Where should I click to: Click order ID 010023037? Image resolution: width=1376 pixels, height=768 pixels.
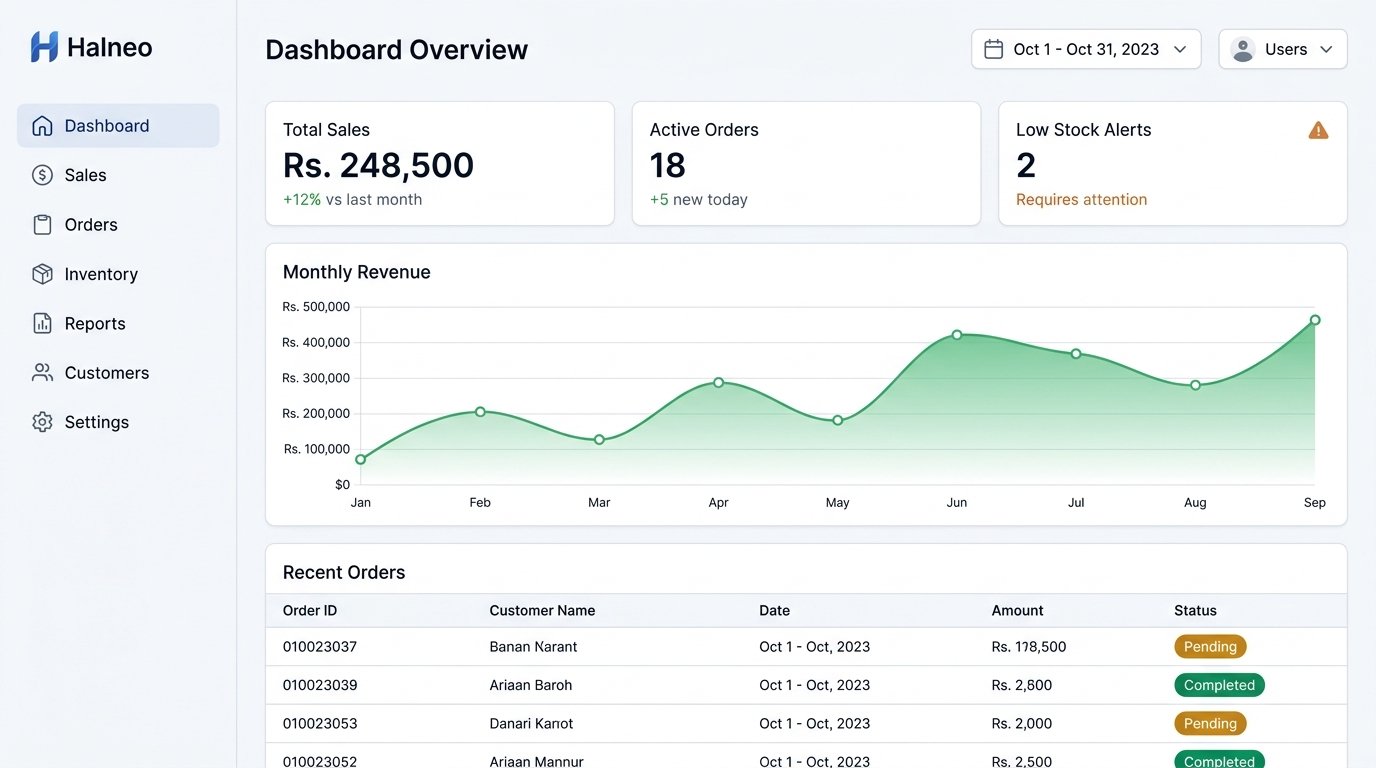point(320,647)
